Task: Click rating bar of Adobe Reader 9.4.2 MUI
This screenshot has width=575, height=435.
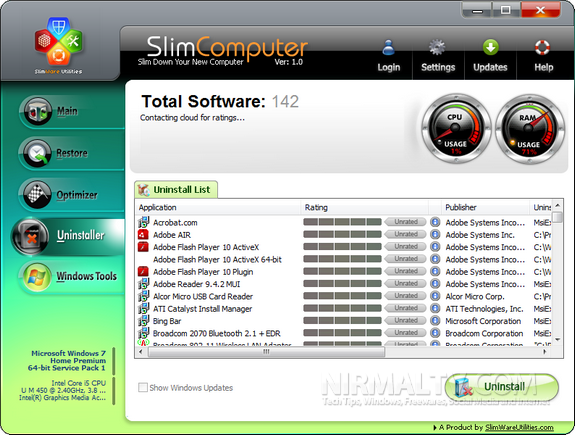Action: (342, 284)
